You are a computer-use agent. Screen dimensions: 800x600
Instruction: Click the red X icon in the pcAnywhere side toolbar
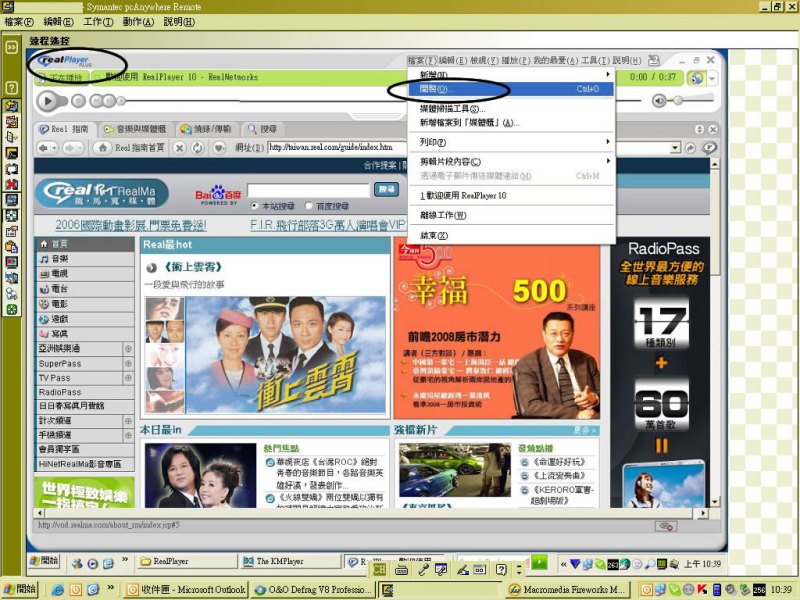(11, 184)
